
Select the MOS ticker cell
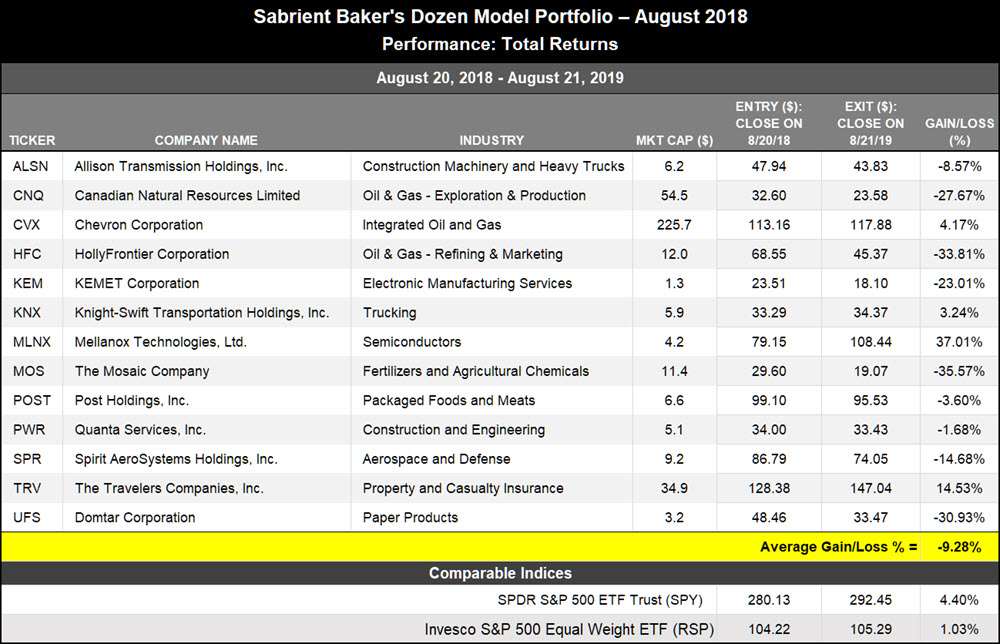click(29, 372)
